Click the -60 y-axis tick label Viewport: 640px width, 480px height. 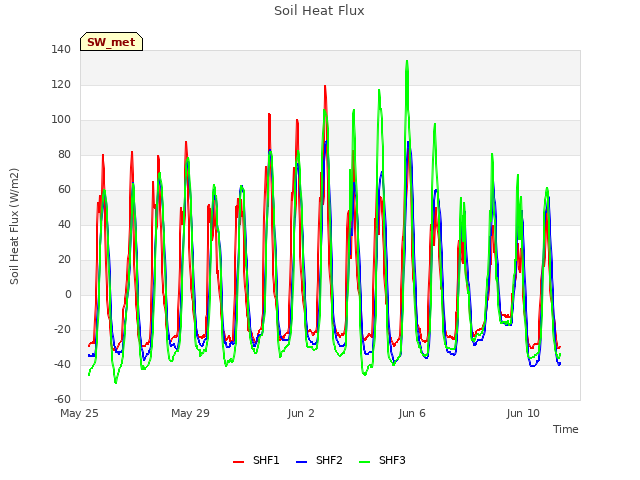[62, 400]
